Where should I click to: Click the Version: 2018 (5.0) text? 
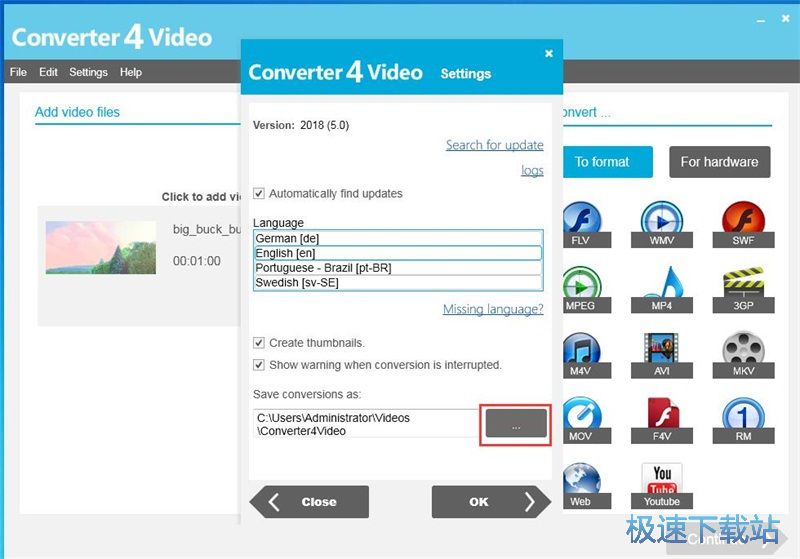(301, 125)
